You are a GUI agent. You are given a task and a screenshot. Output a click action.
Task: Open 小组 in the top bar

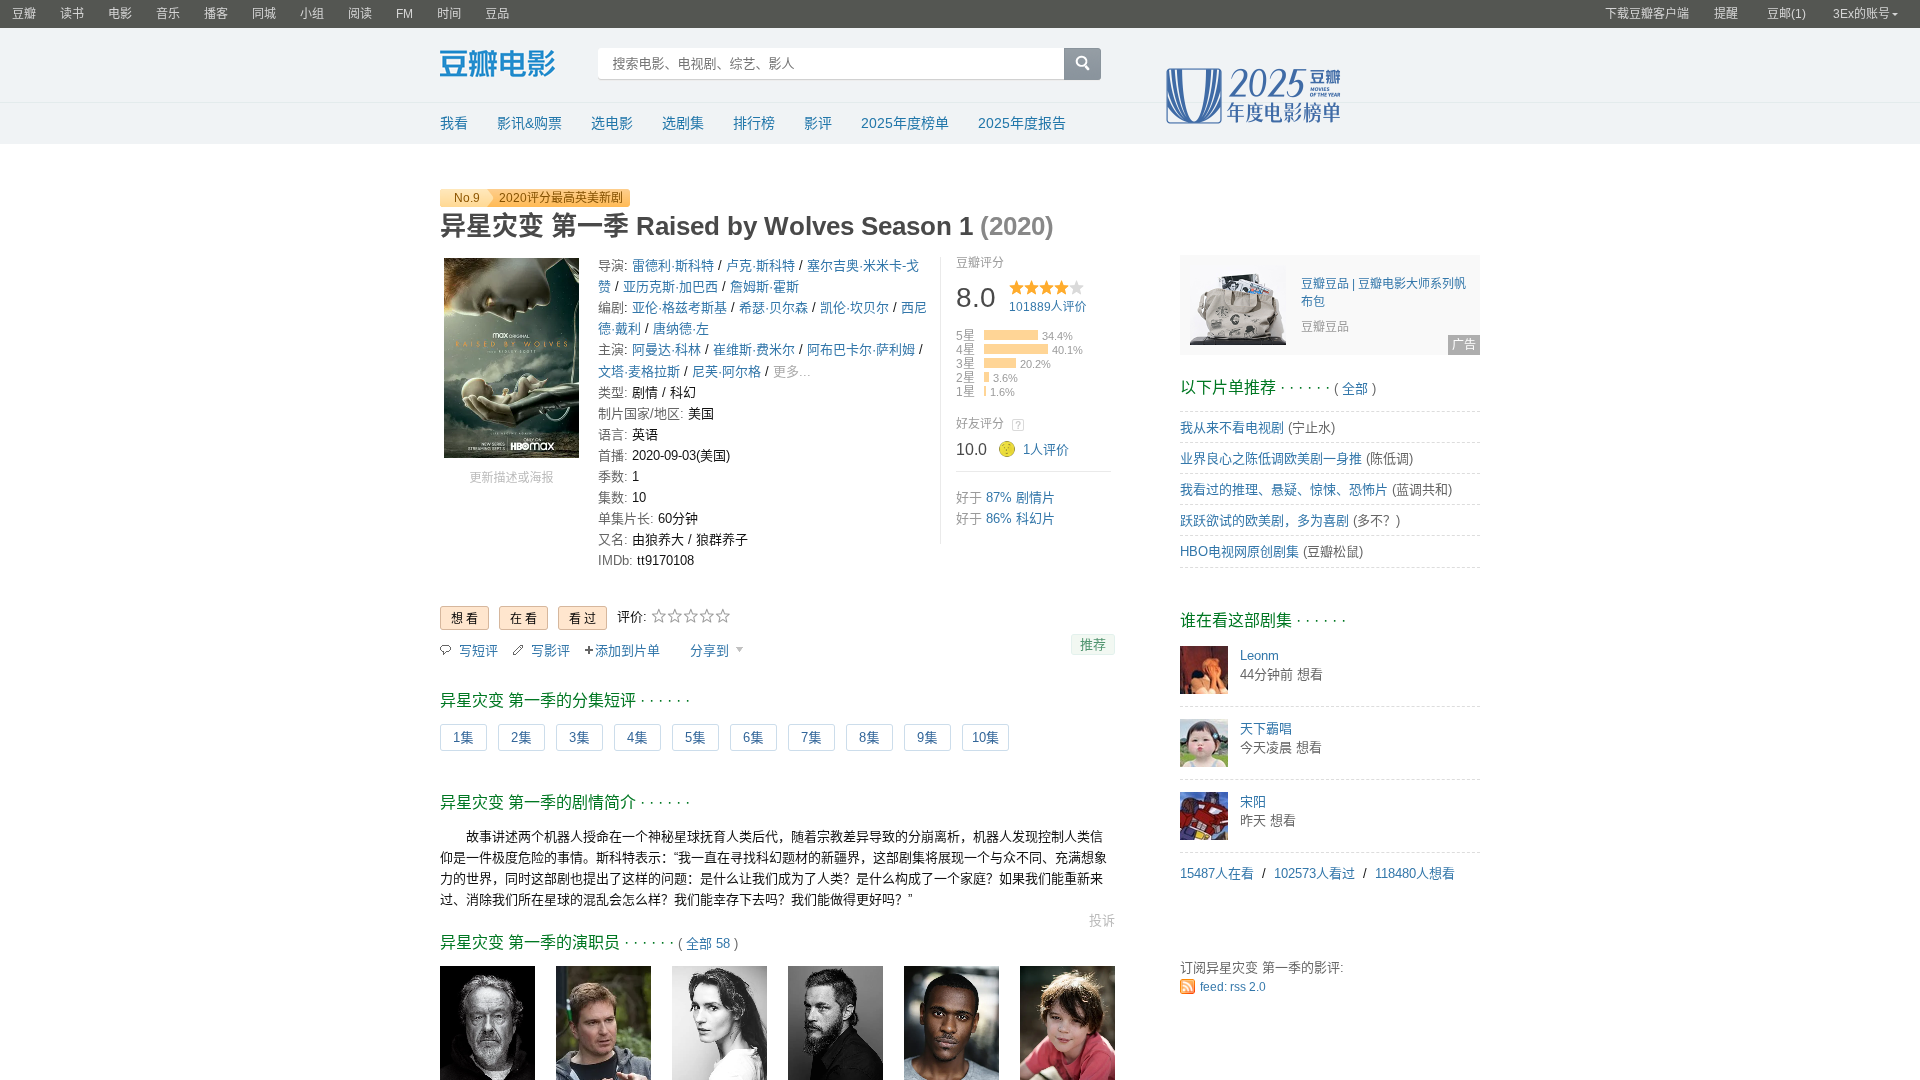pyautogui.click(x=312, y=14)
